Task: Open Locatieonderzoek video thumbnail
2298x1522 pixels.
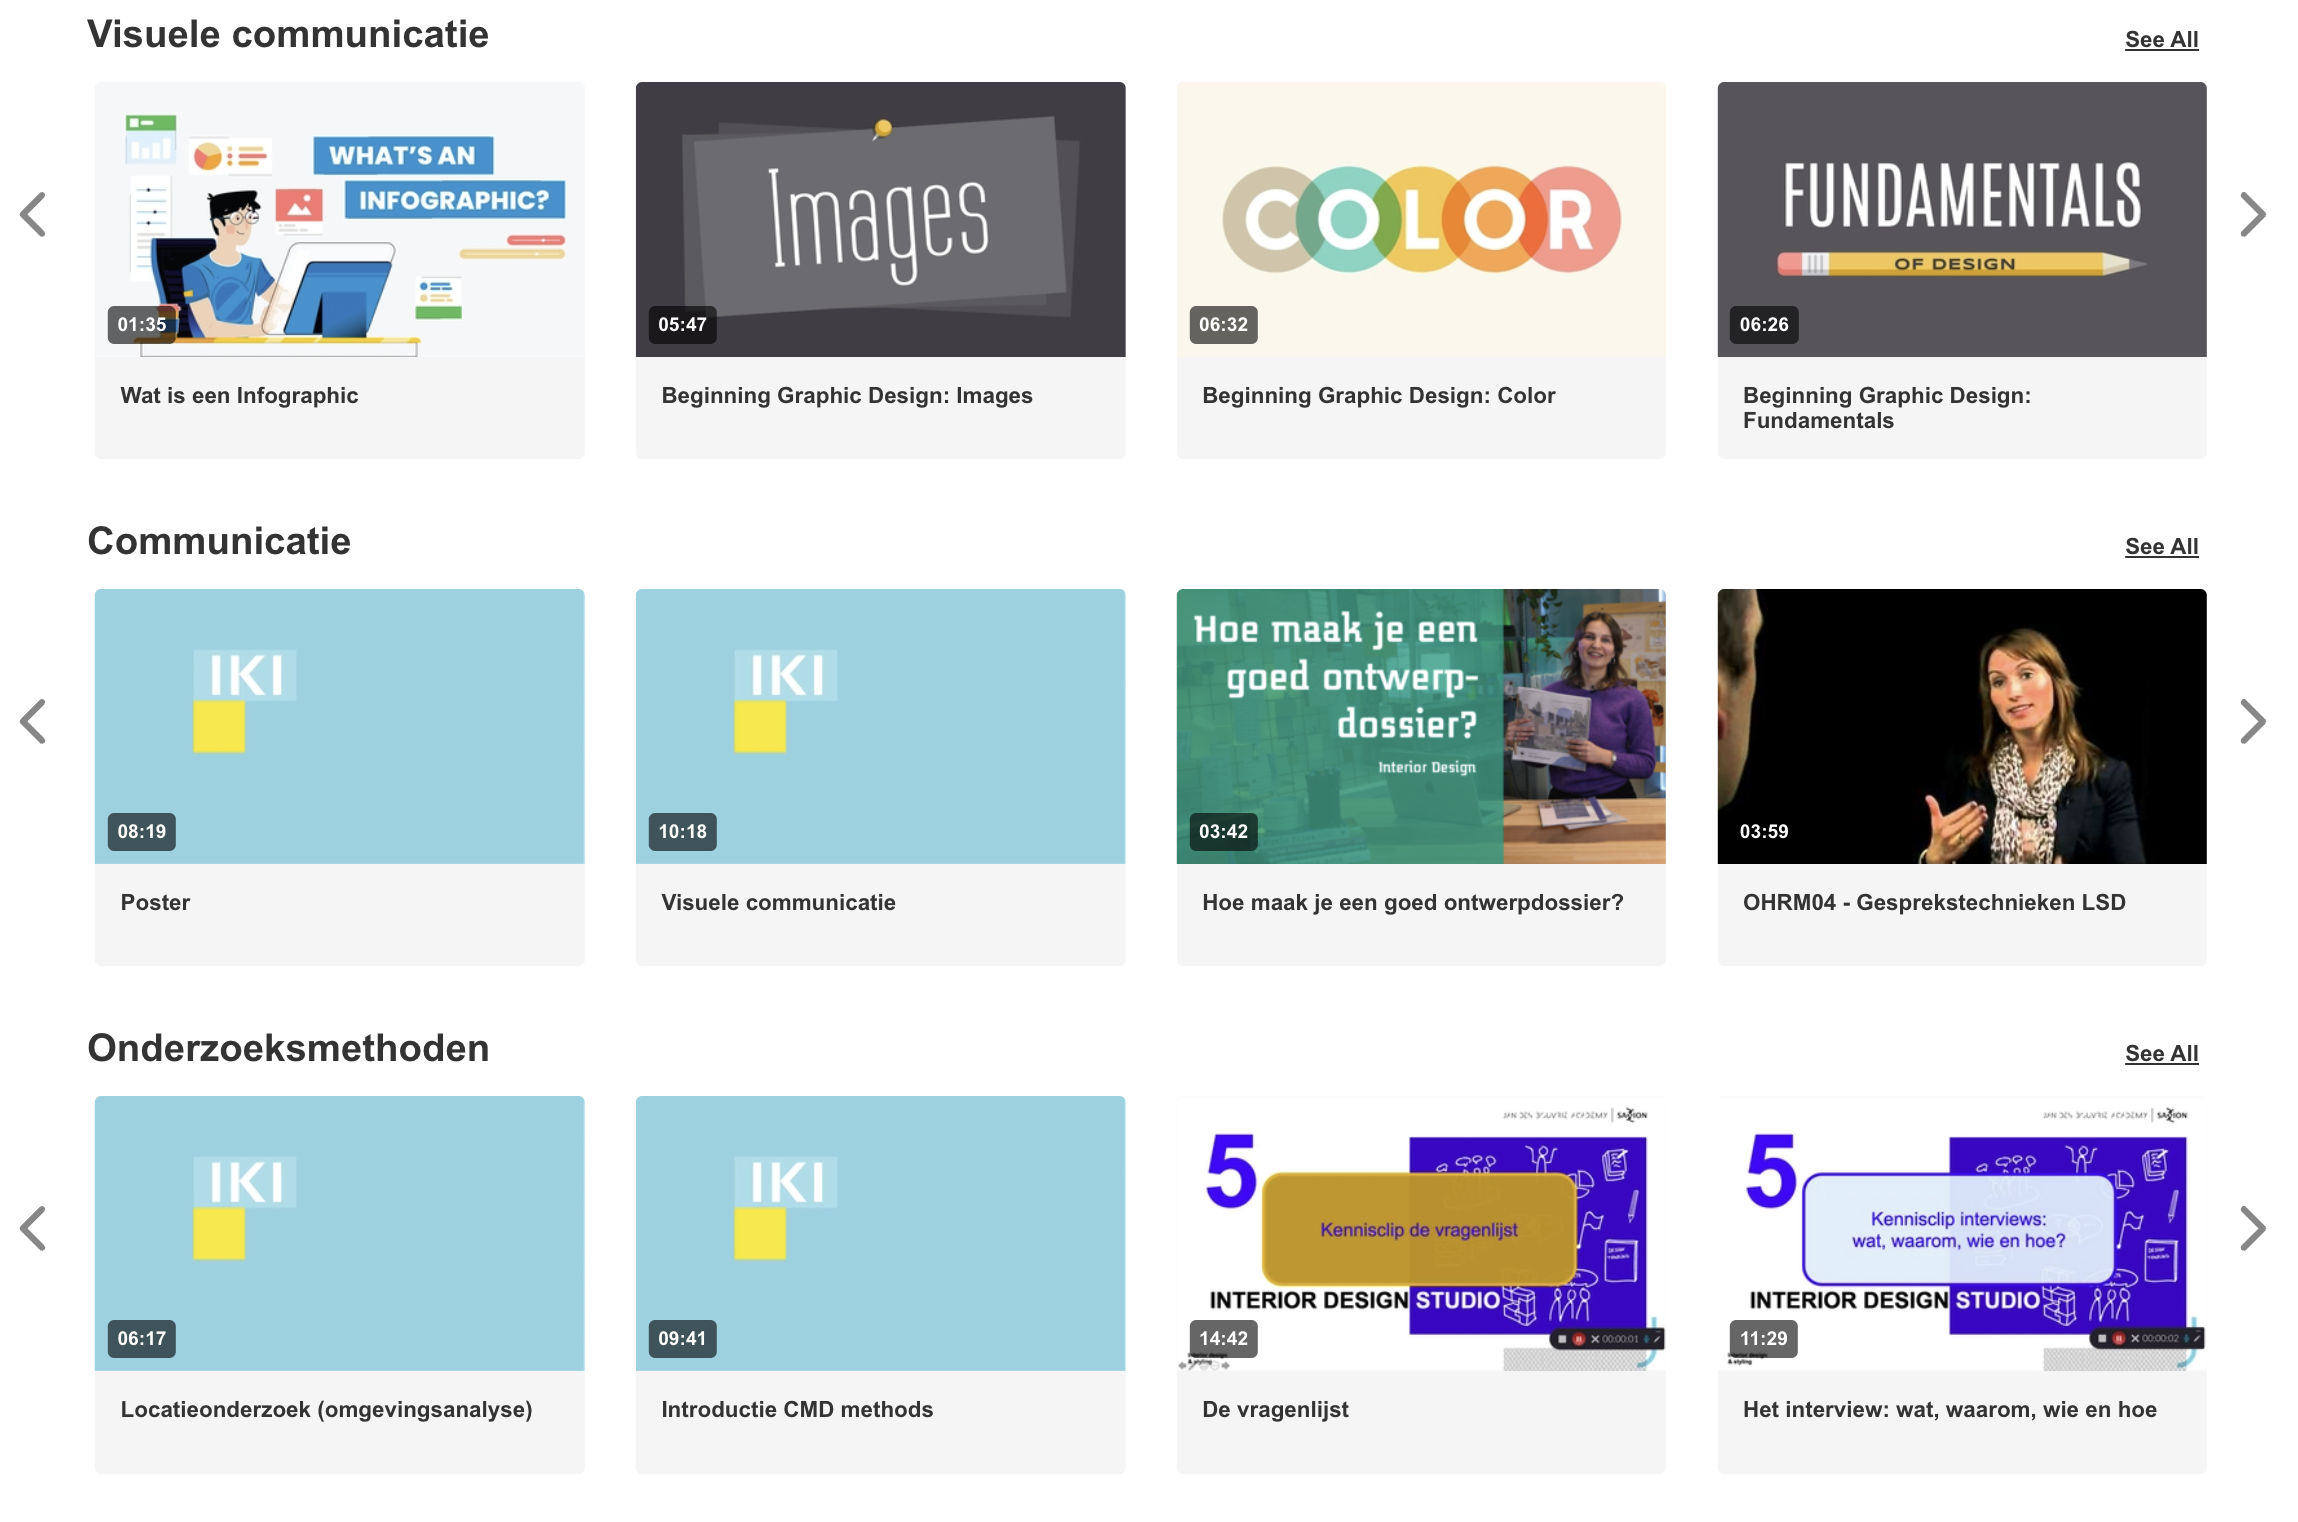Action: (x=339, y=1233)
